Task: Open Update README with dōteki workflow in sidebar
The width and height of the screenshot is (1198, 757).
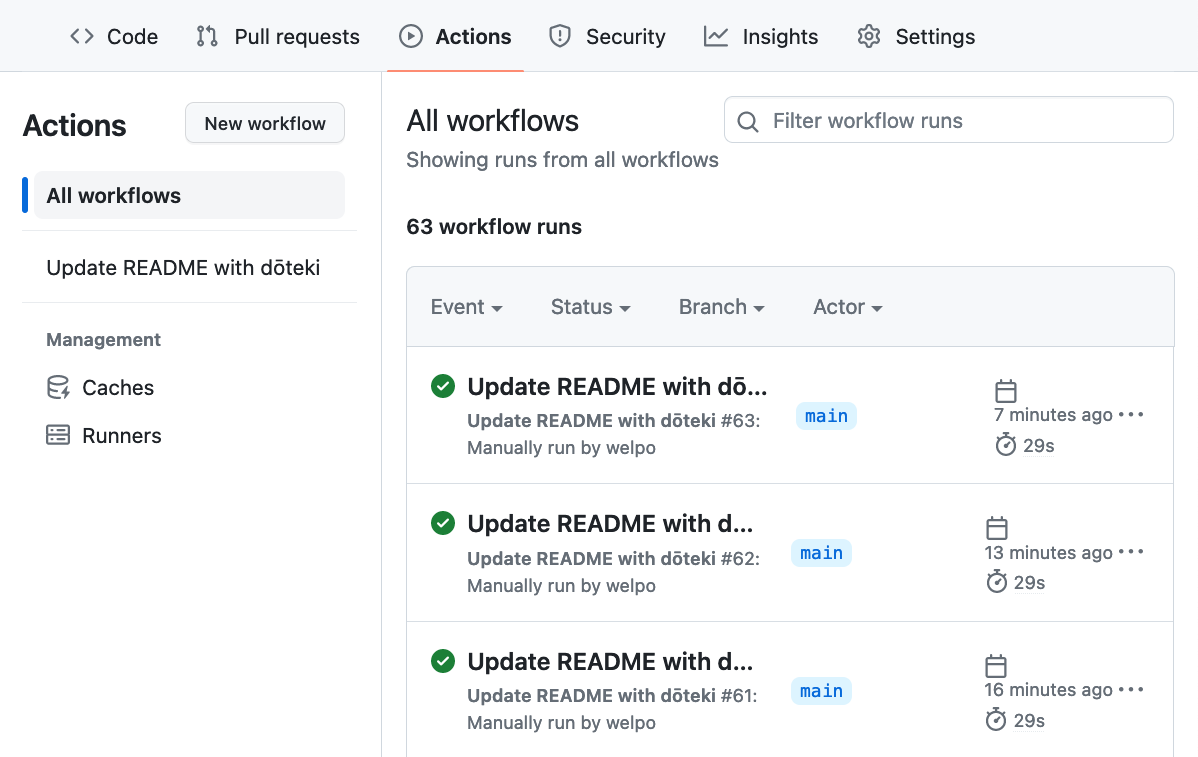Action: 183,267
